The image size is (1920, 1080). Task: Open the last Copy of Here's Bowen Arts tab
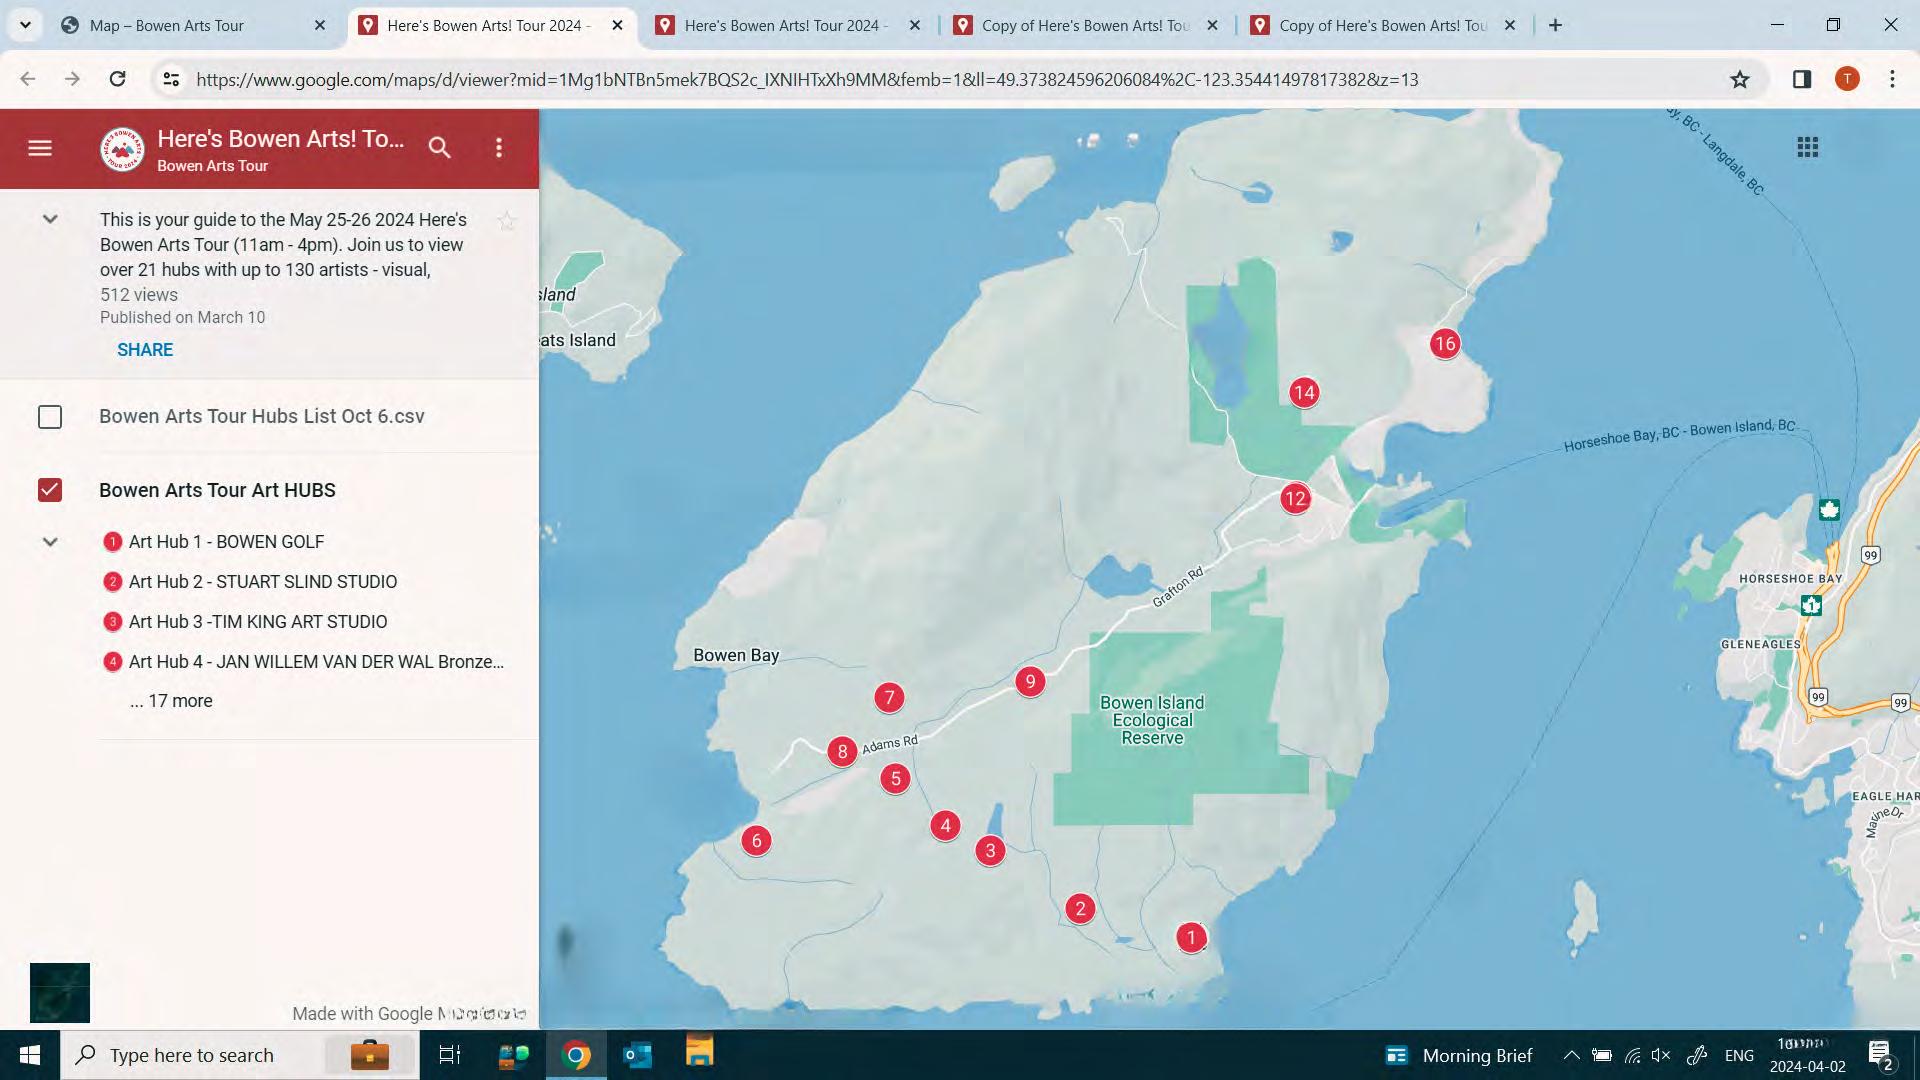[x=1382, y=25]
